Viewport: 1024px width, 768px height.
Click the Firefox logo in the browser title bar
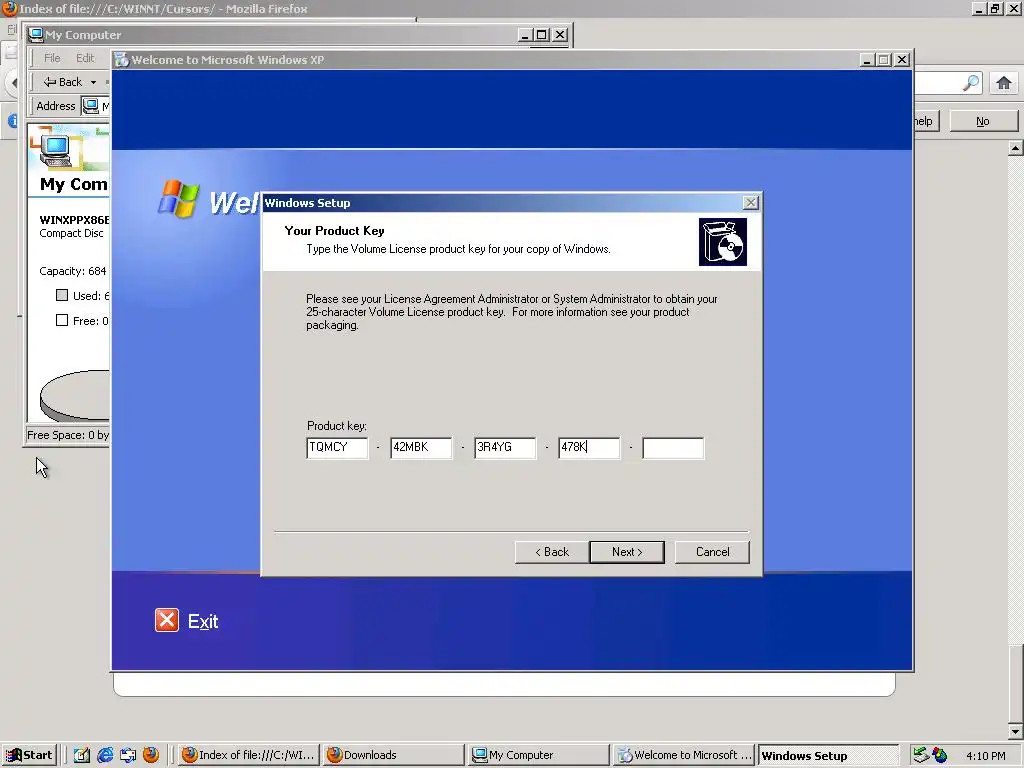(x=9, y=8)
